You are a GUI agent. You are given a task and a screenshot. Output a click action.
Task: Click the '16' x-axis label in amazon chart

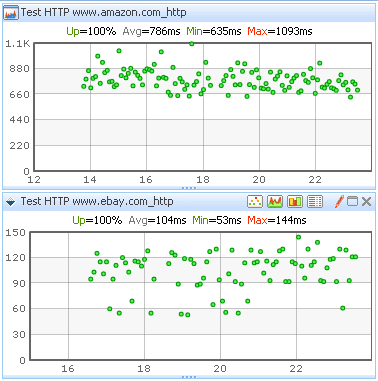(146, 180)
